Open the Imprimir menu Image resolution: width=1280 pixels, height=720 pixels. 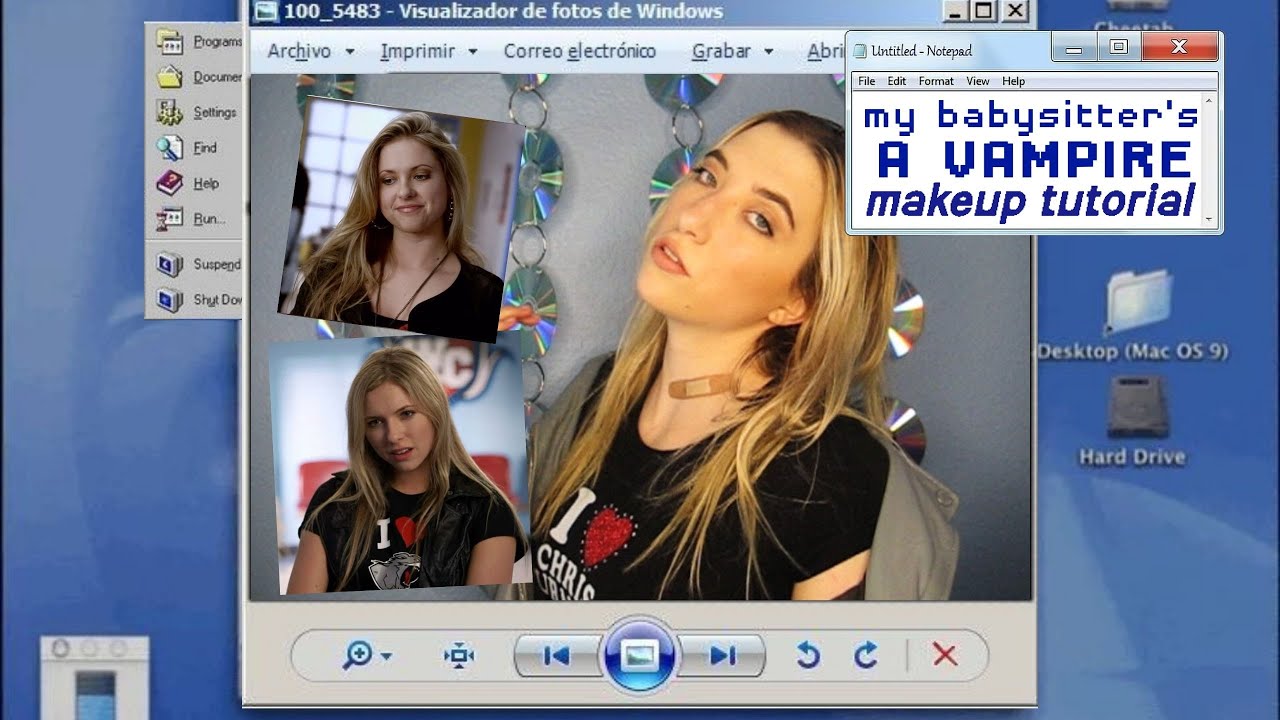[x=429, y=51]
